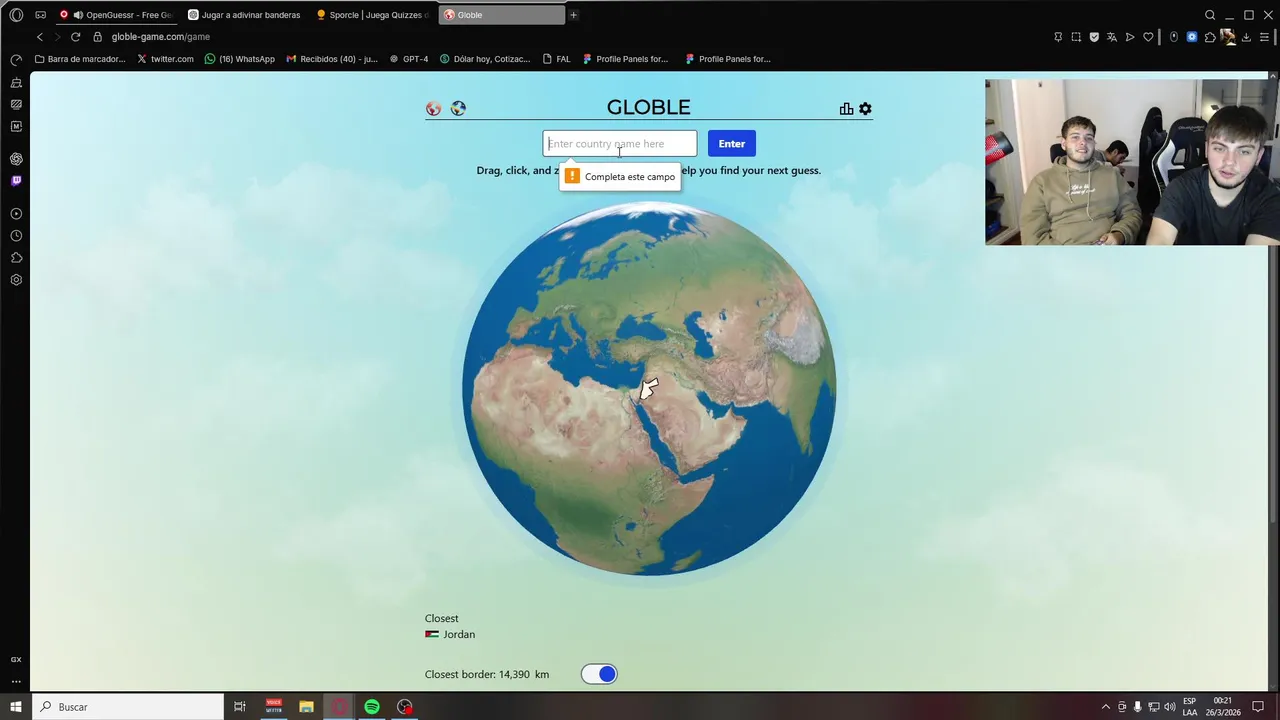Click the globle-game.com/game address bar
Viewport: 1280px width, 720px height.
[160, 37]
